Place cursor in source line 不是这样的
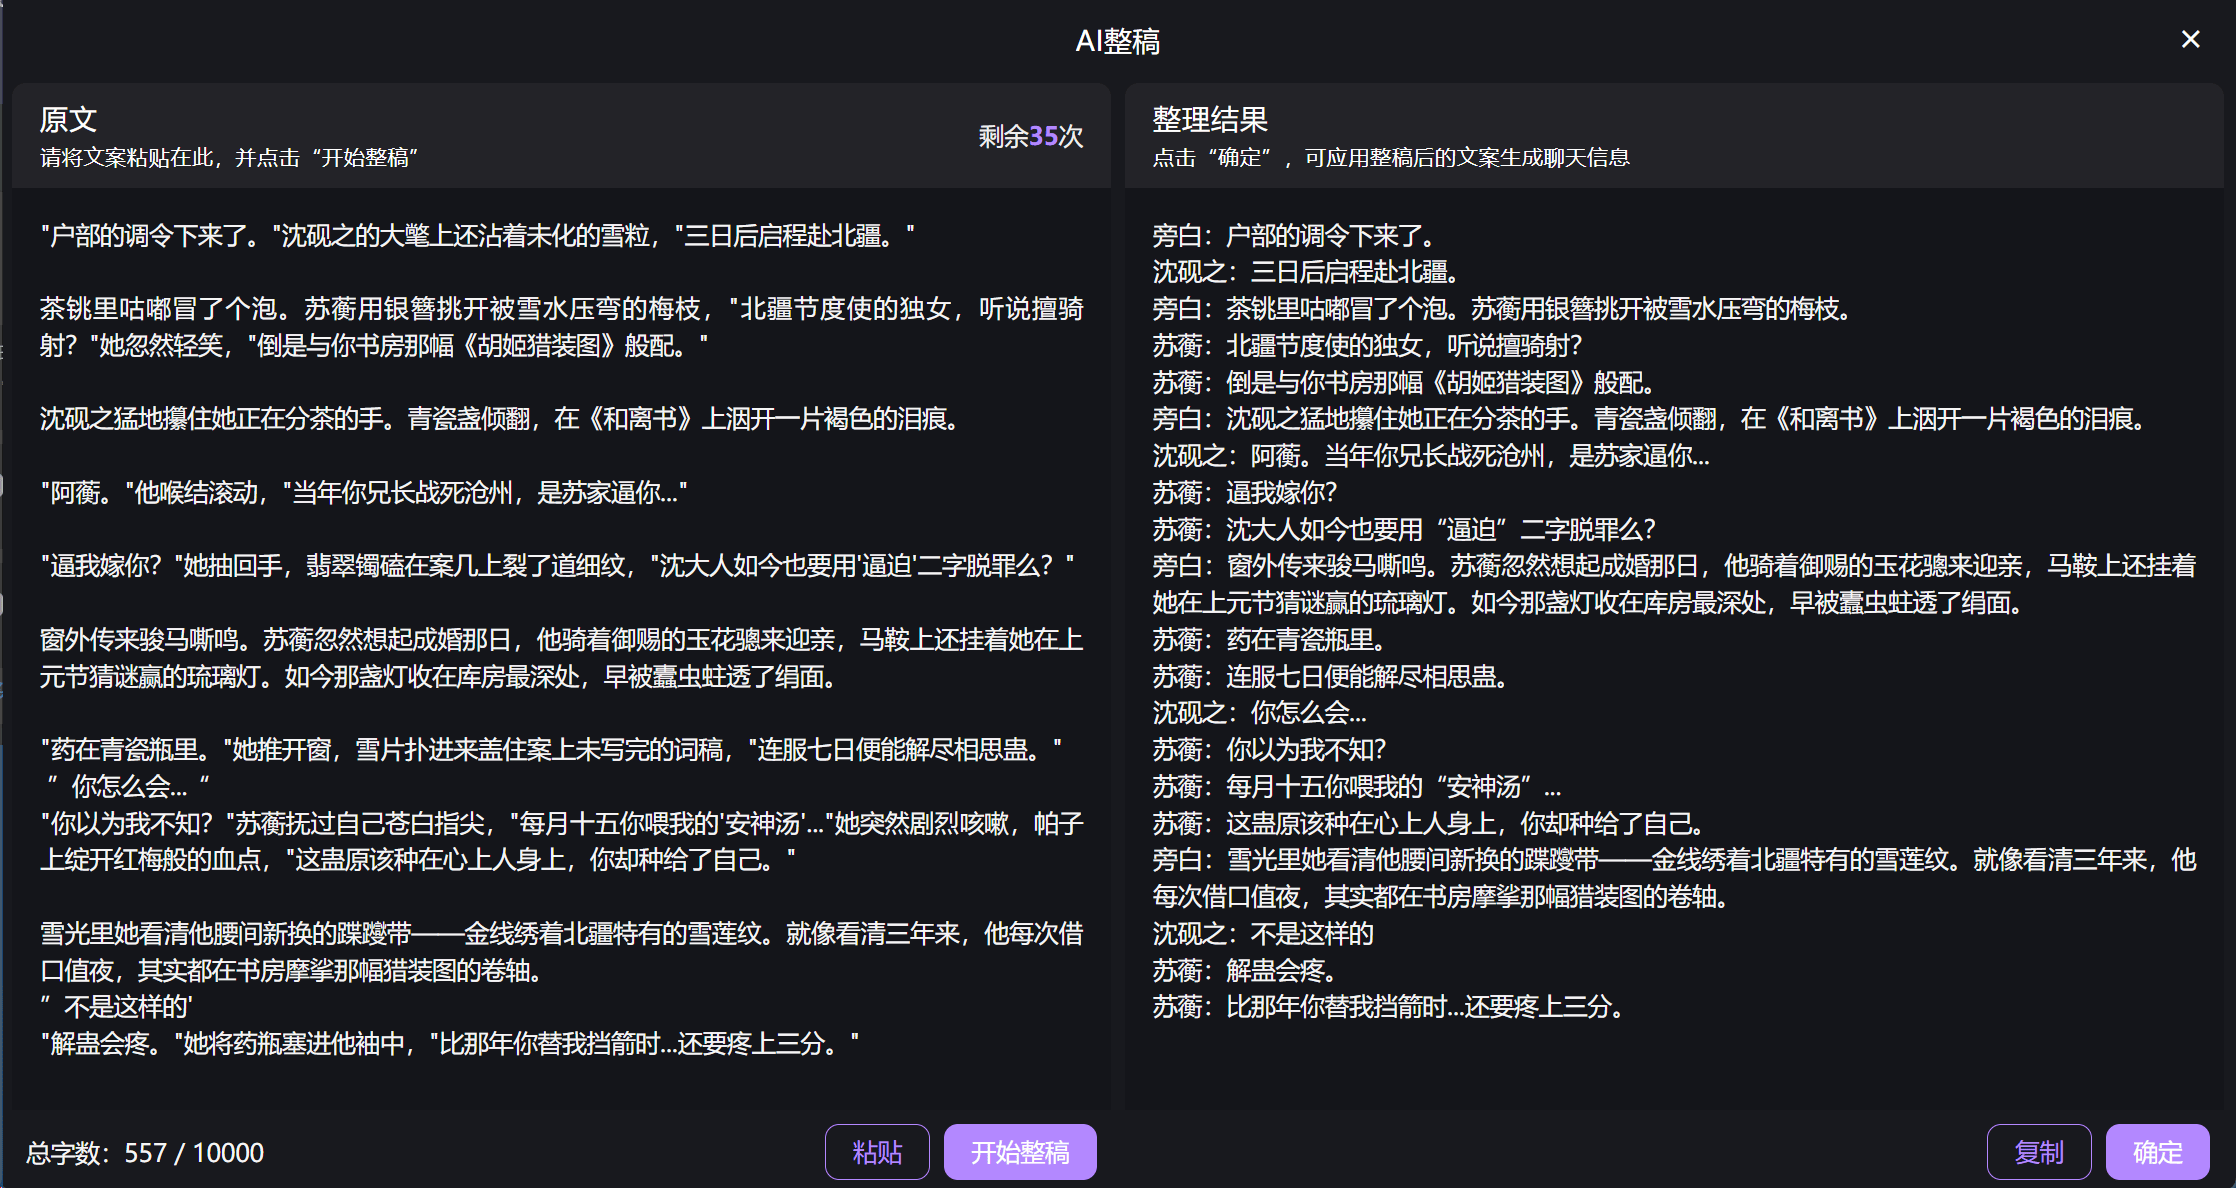Screen dimensions: 2236x1188 coord(126,1007)
